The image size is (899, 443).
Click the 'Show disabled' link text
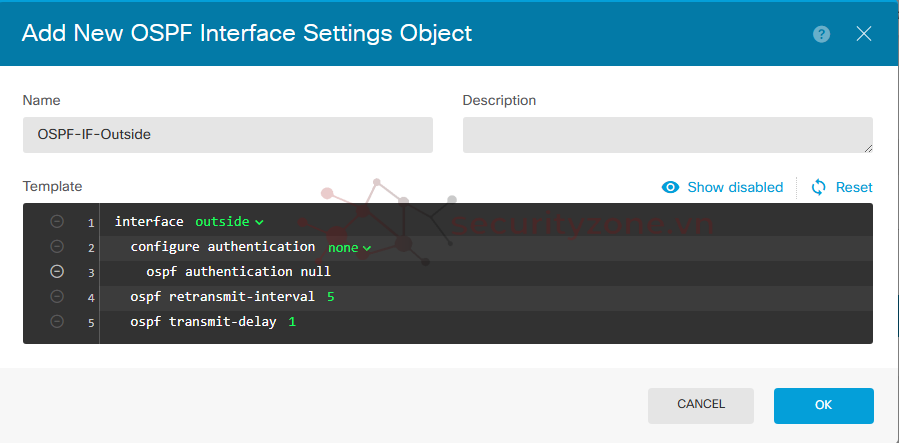[735, 187]
